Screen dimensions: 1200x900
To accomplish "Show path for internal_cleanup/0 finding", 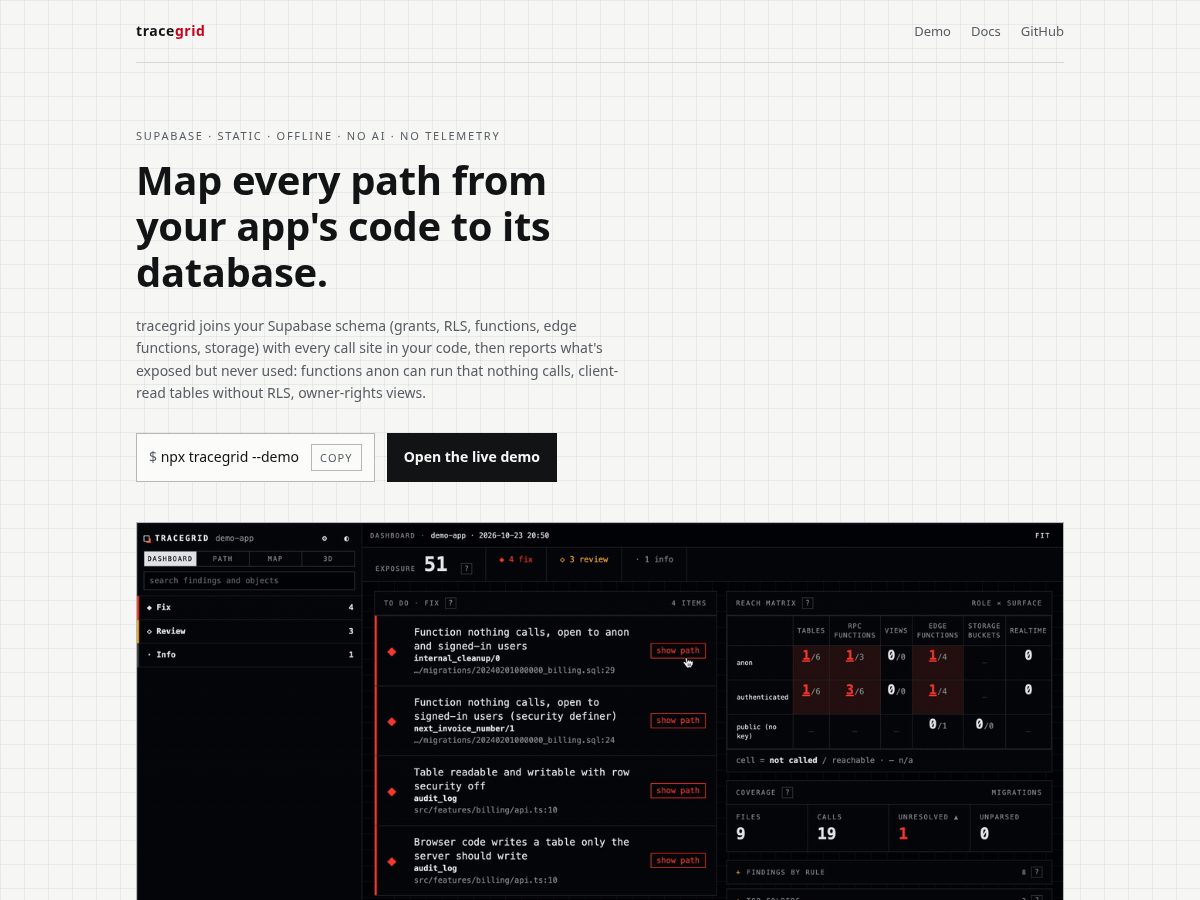I will 678,650.
